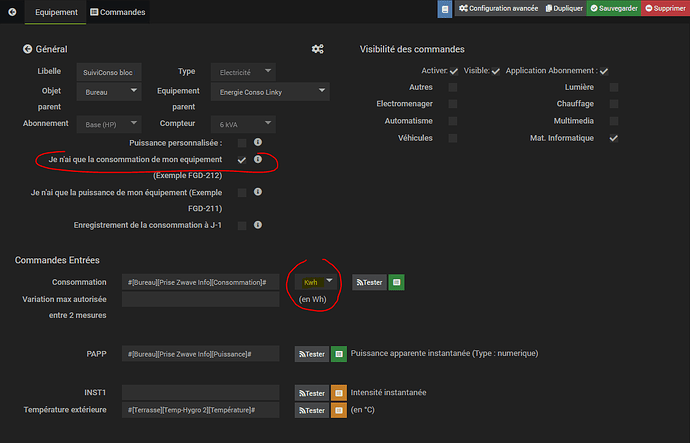The image size is (690, 443).
Task: Select the Equipement tab
Action: [56, 12]
